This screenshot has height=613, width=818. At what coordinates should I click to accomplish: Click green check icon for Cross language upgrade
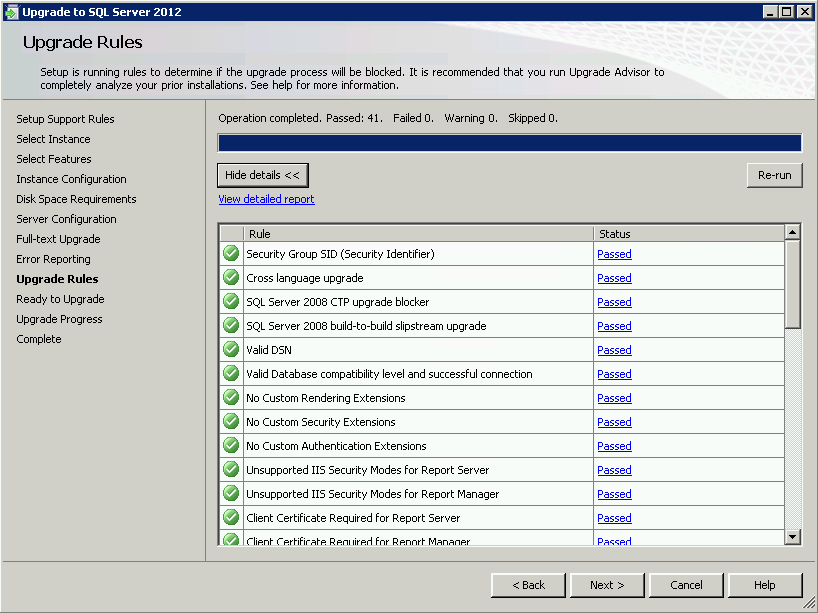[231, 278]
